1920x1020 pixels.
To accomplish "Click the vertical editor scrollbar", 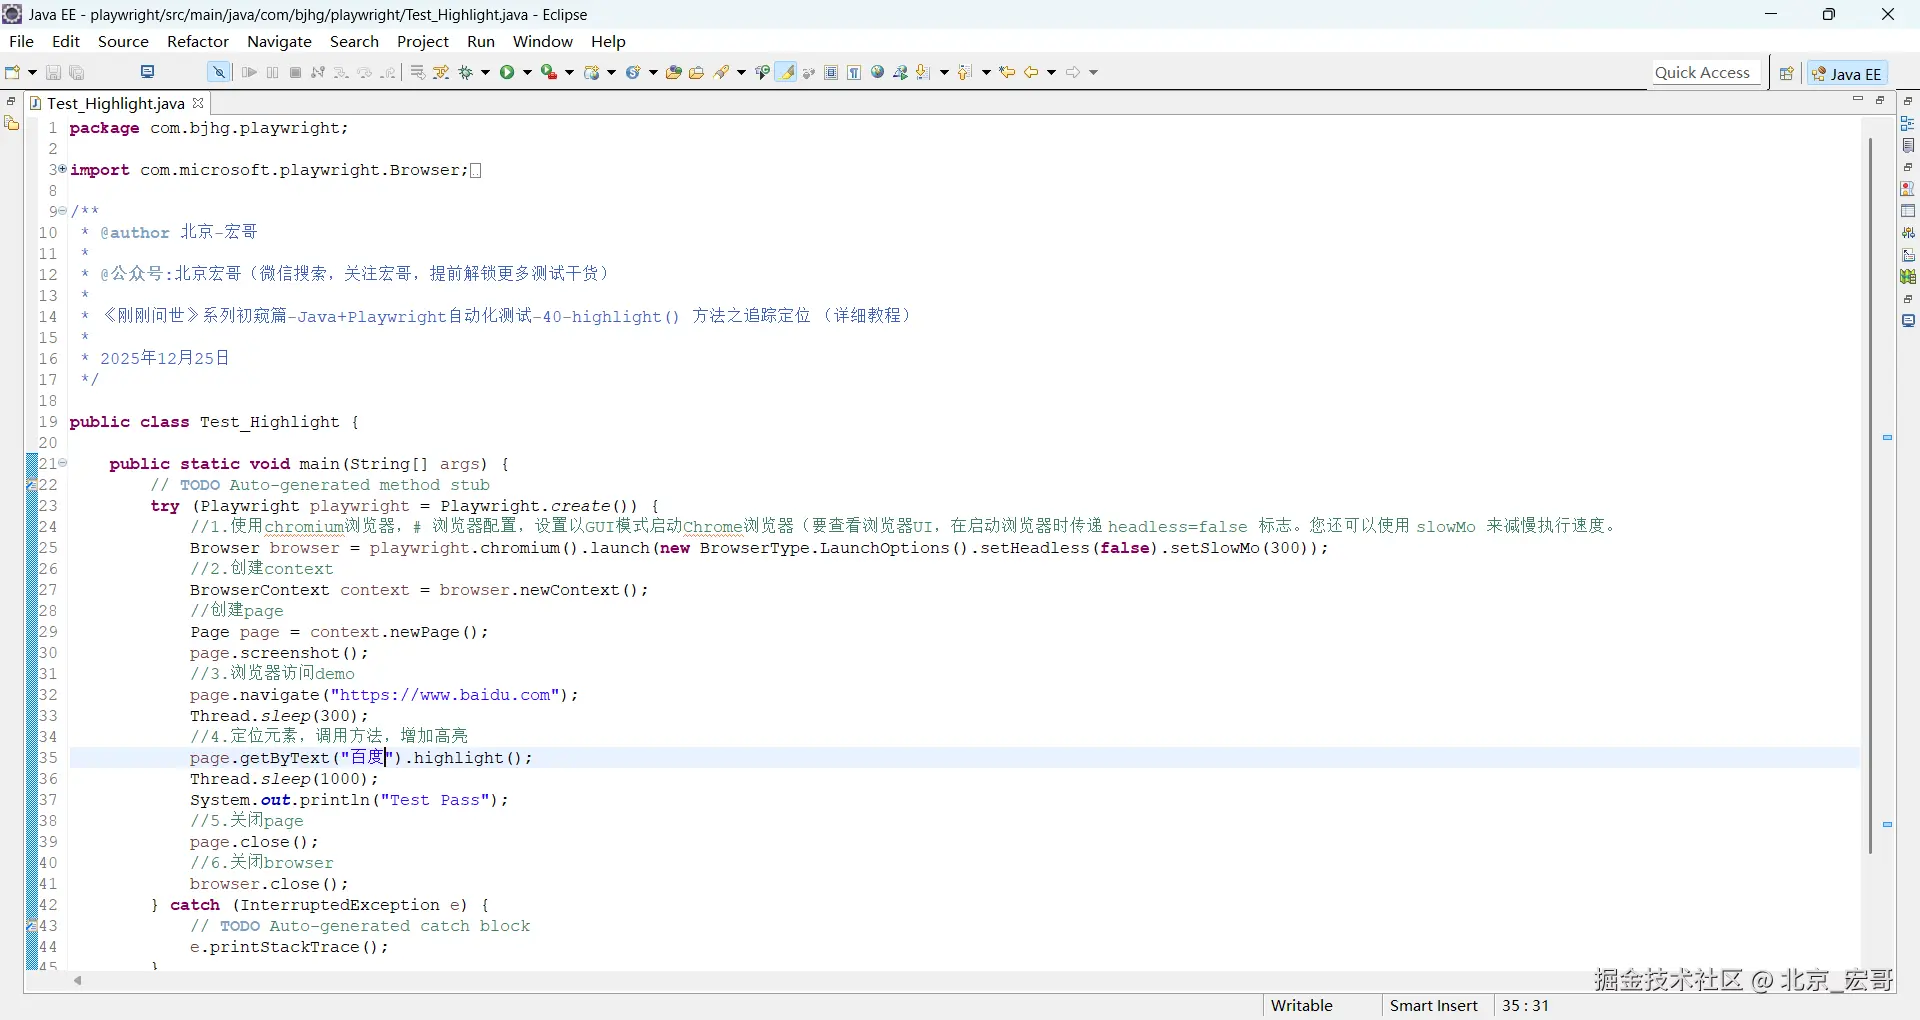I will [1870, 495].
